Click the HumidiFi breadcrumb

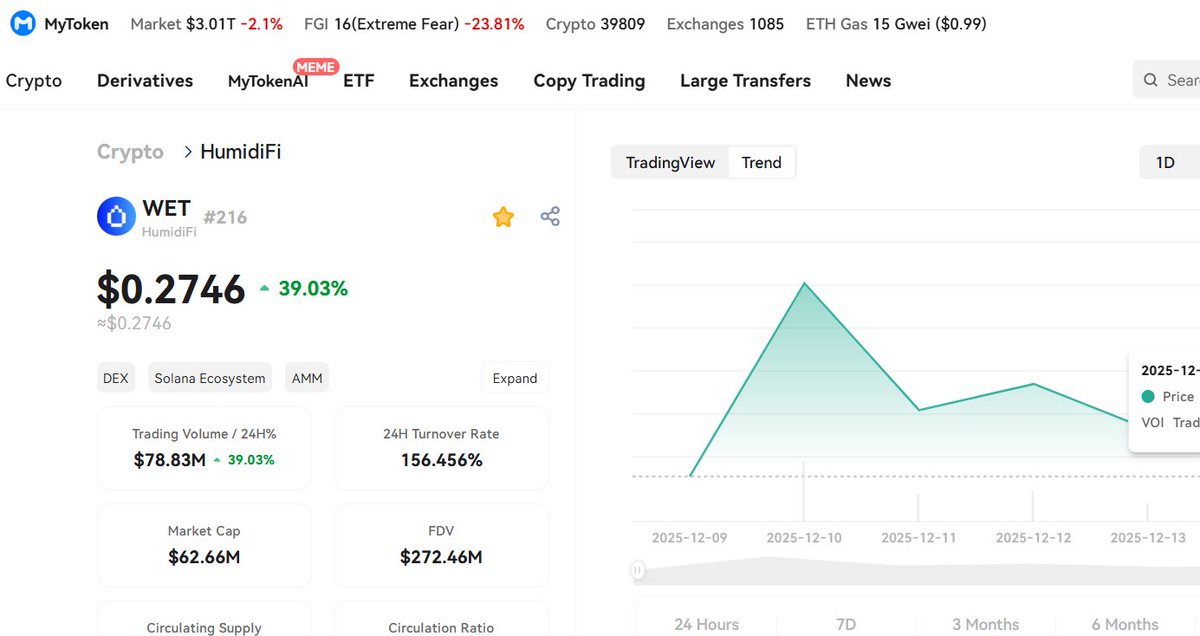pyautogui.click(x=240, y=152)
